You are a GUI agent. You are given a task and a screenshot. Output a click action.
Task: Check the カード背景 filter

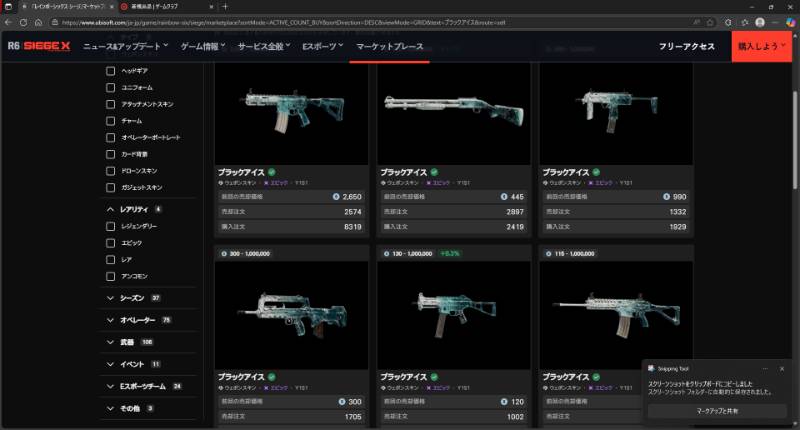coord(110,154)
